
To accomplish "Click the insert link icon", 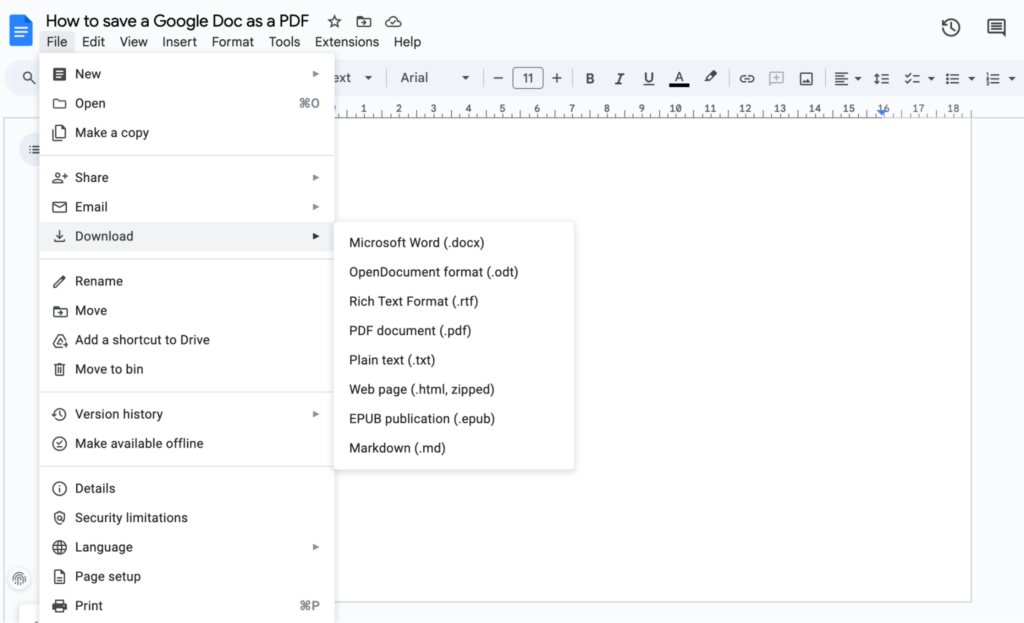I will pos(746,78).
